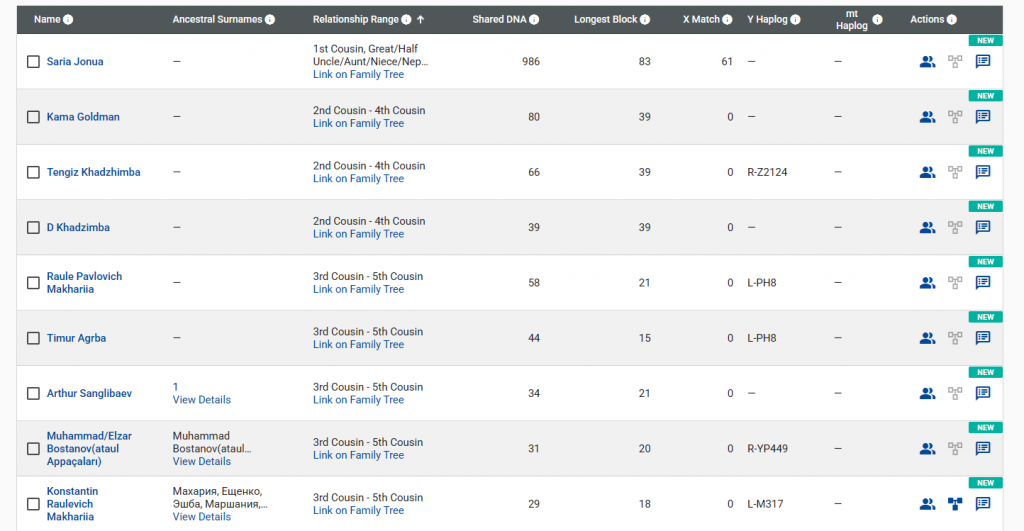View family tree icon for Kama Goldman

[x=955, y=117]
